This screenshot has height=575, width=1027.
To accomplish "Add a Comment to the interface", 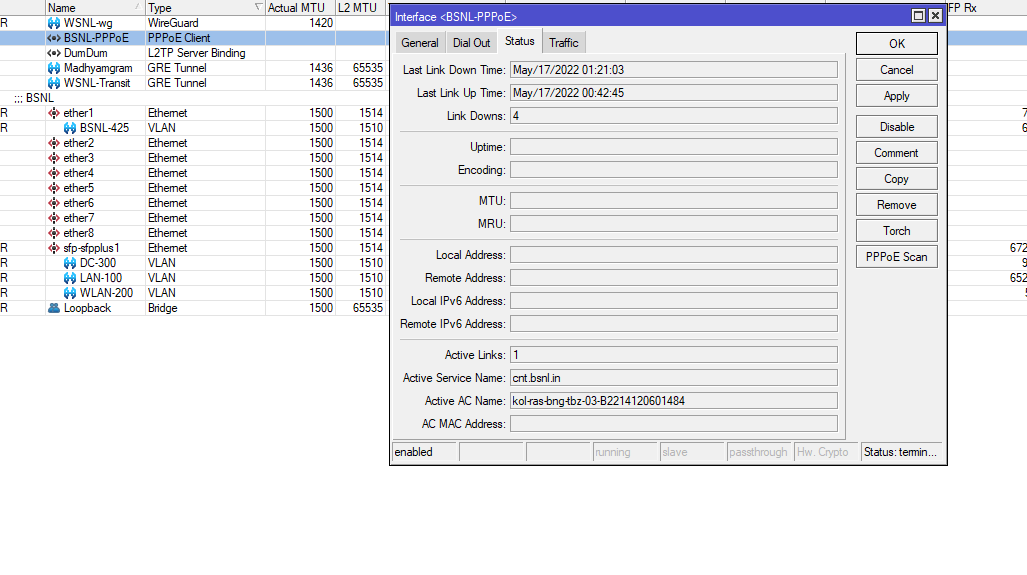I will coord(897,153).
